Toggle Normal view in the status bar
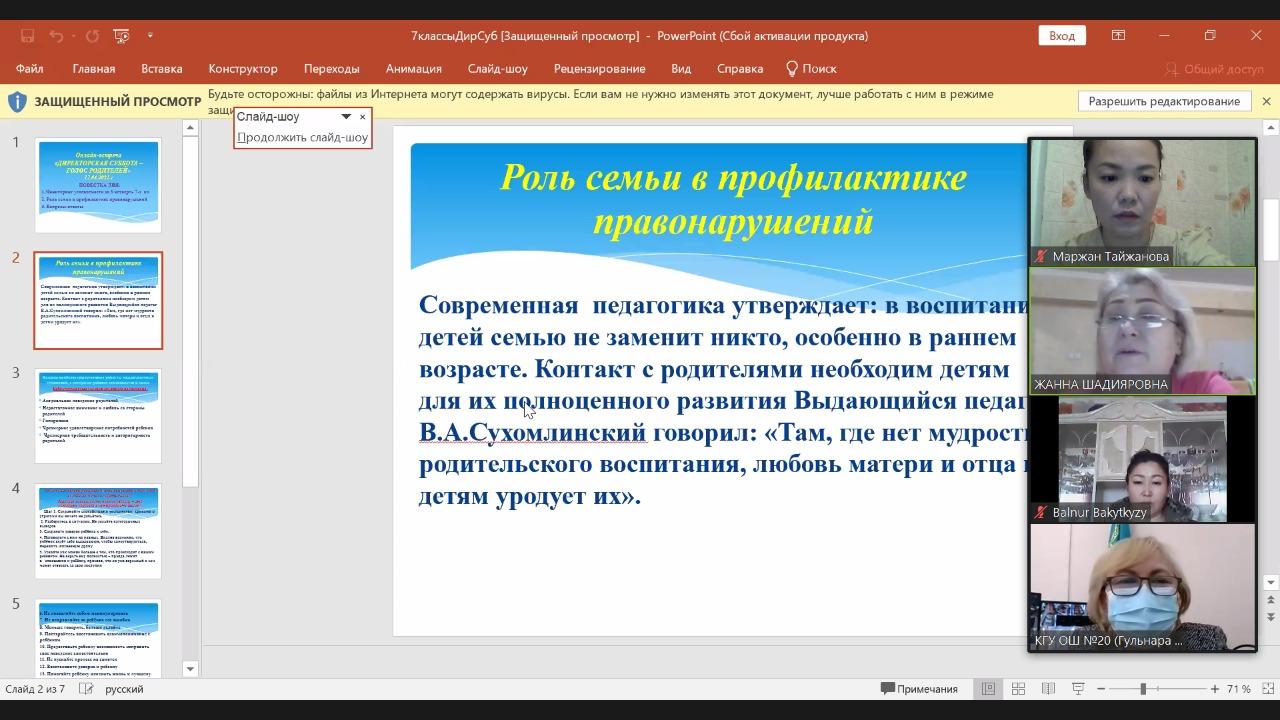The width and height of the screenshot is (1280, 720). 988,689
